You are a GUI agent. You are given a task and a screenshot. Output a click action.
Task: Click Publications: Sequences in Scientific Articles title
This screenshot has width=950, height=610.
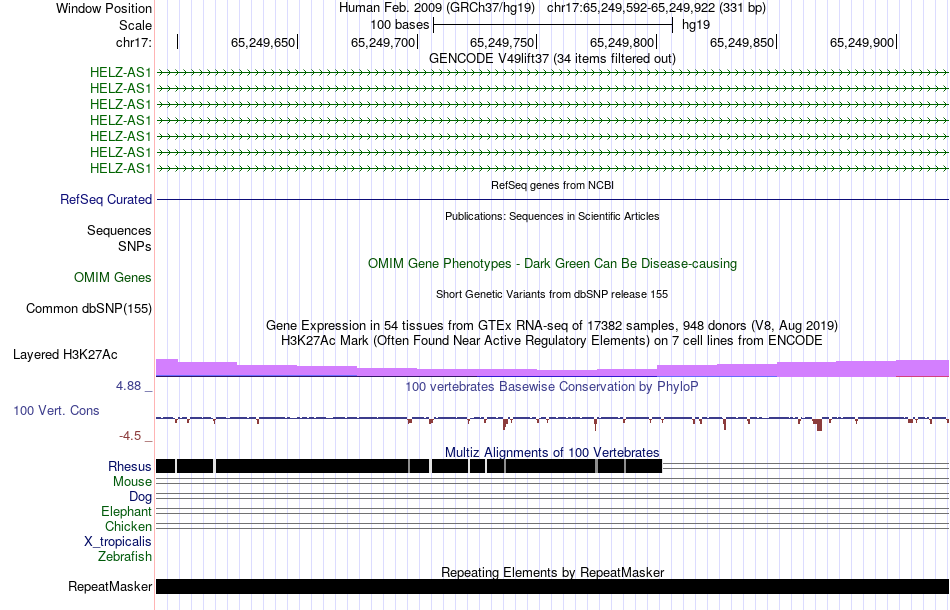[x=552, y=216]
